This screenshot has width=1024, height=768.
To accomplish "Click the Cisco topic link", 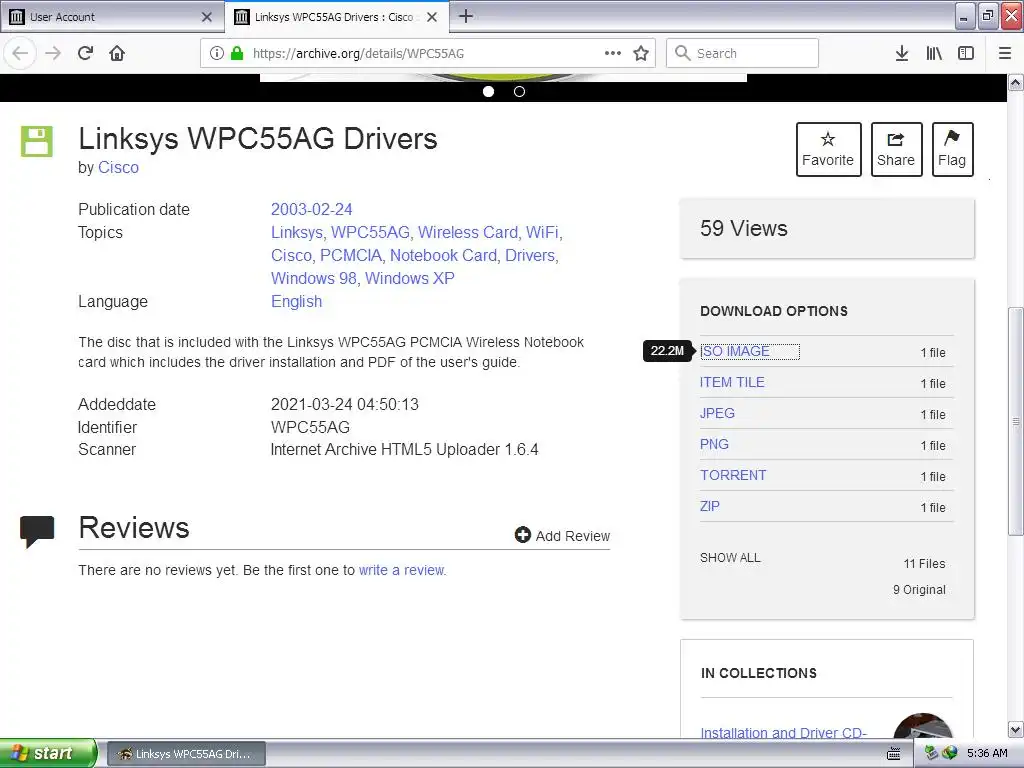I will point(291,255).
